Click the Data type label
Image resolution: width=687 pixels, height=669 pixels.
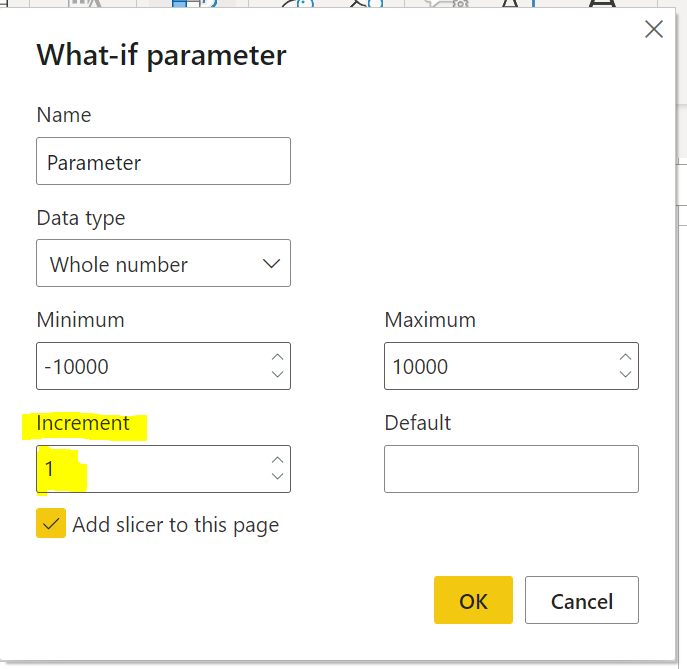(81, 218)
